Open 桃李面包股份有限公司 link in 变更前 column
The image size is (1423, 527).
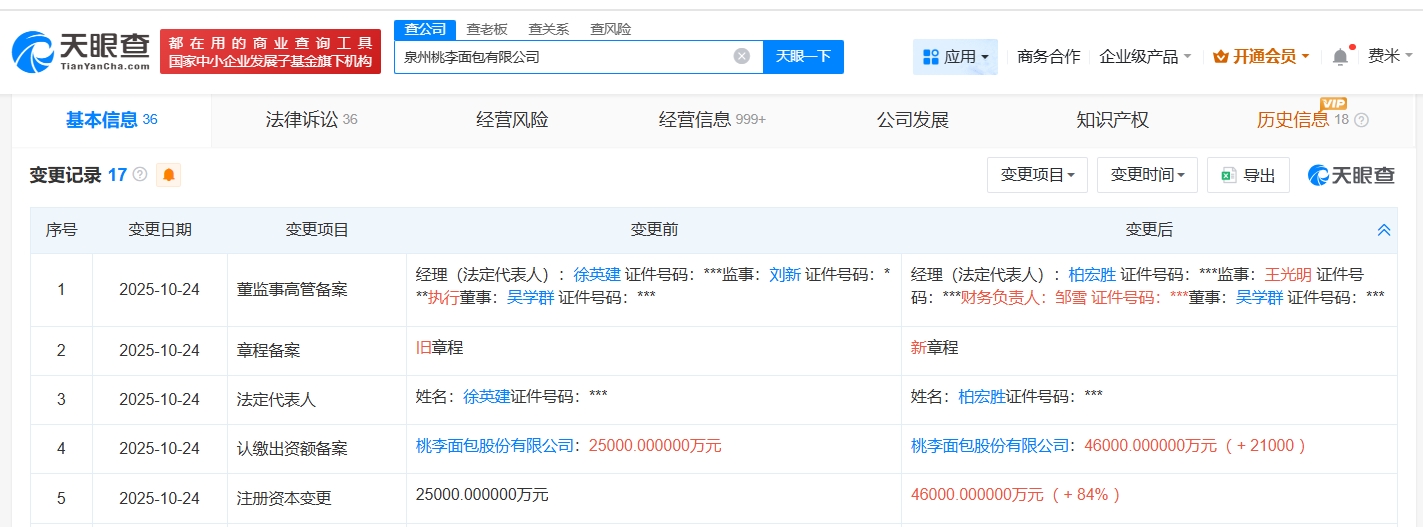pos(495,446)
